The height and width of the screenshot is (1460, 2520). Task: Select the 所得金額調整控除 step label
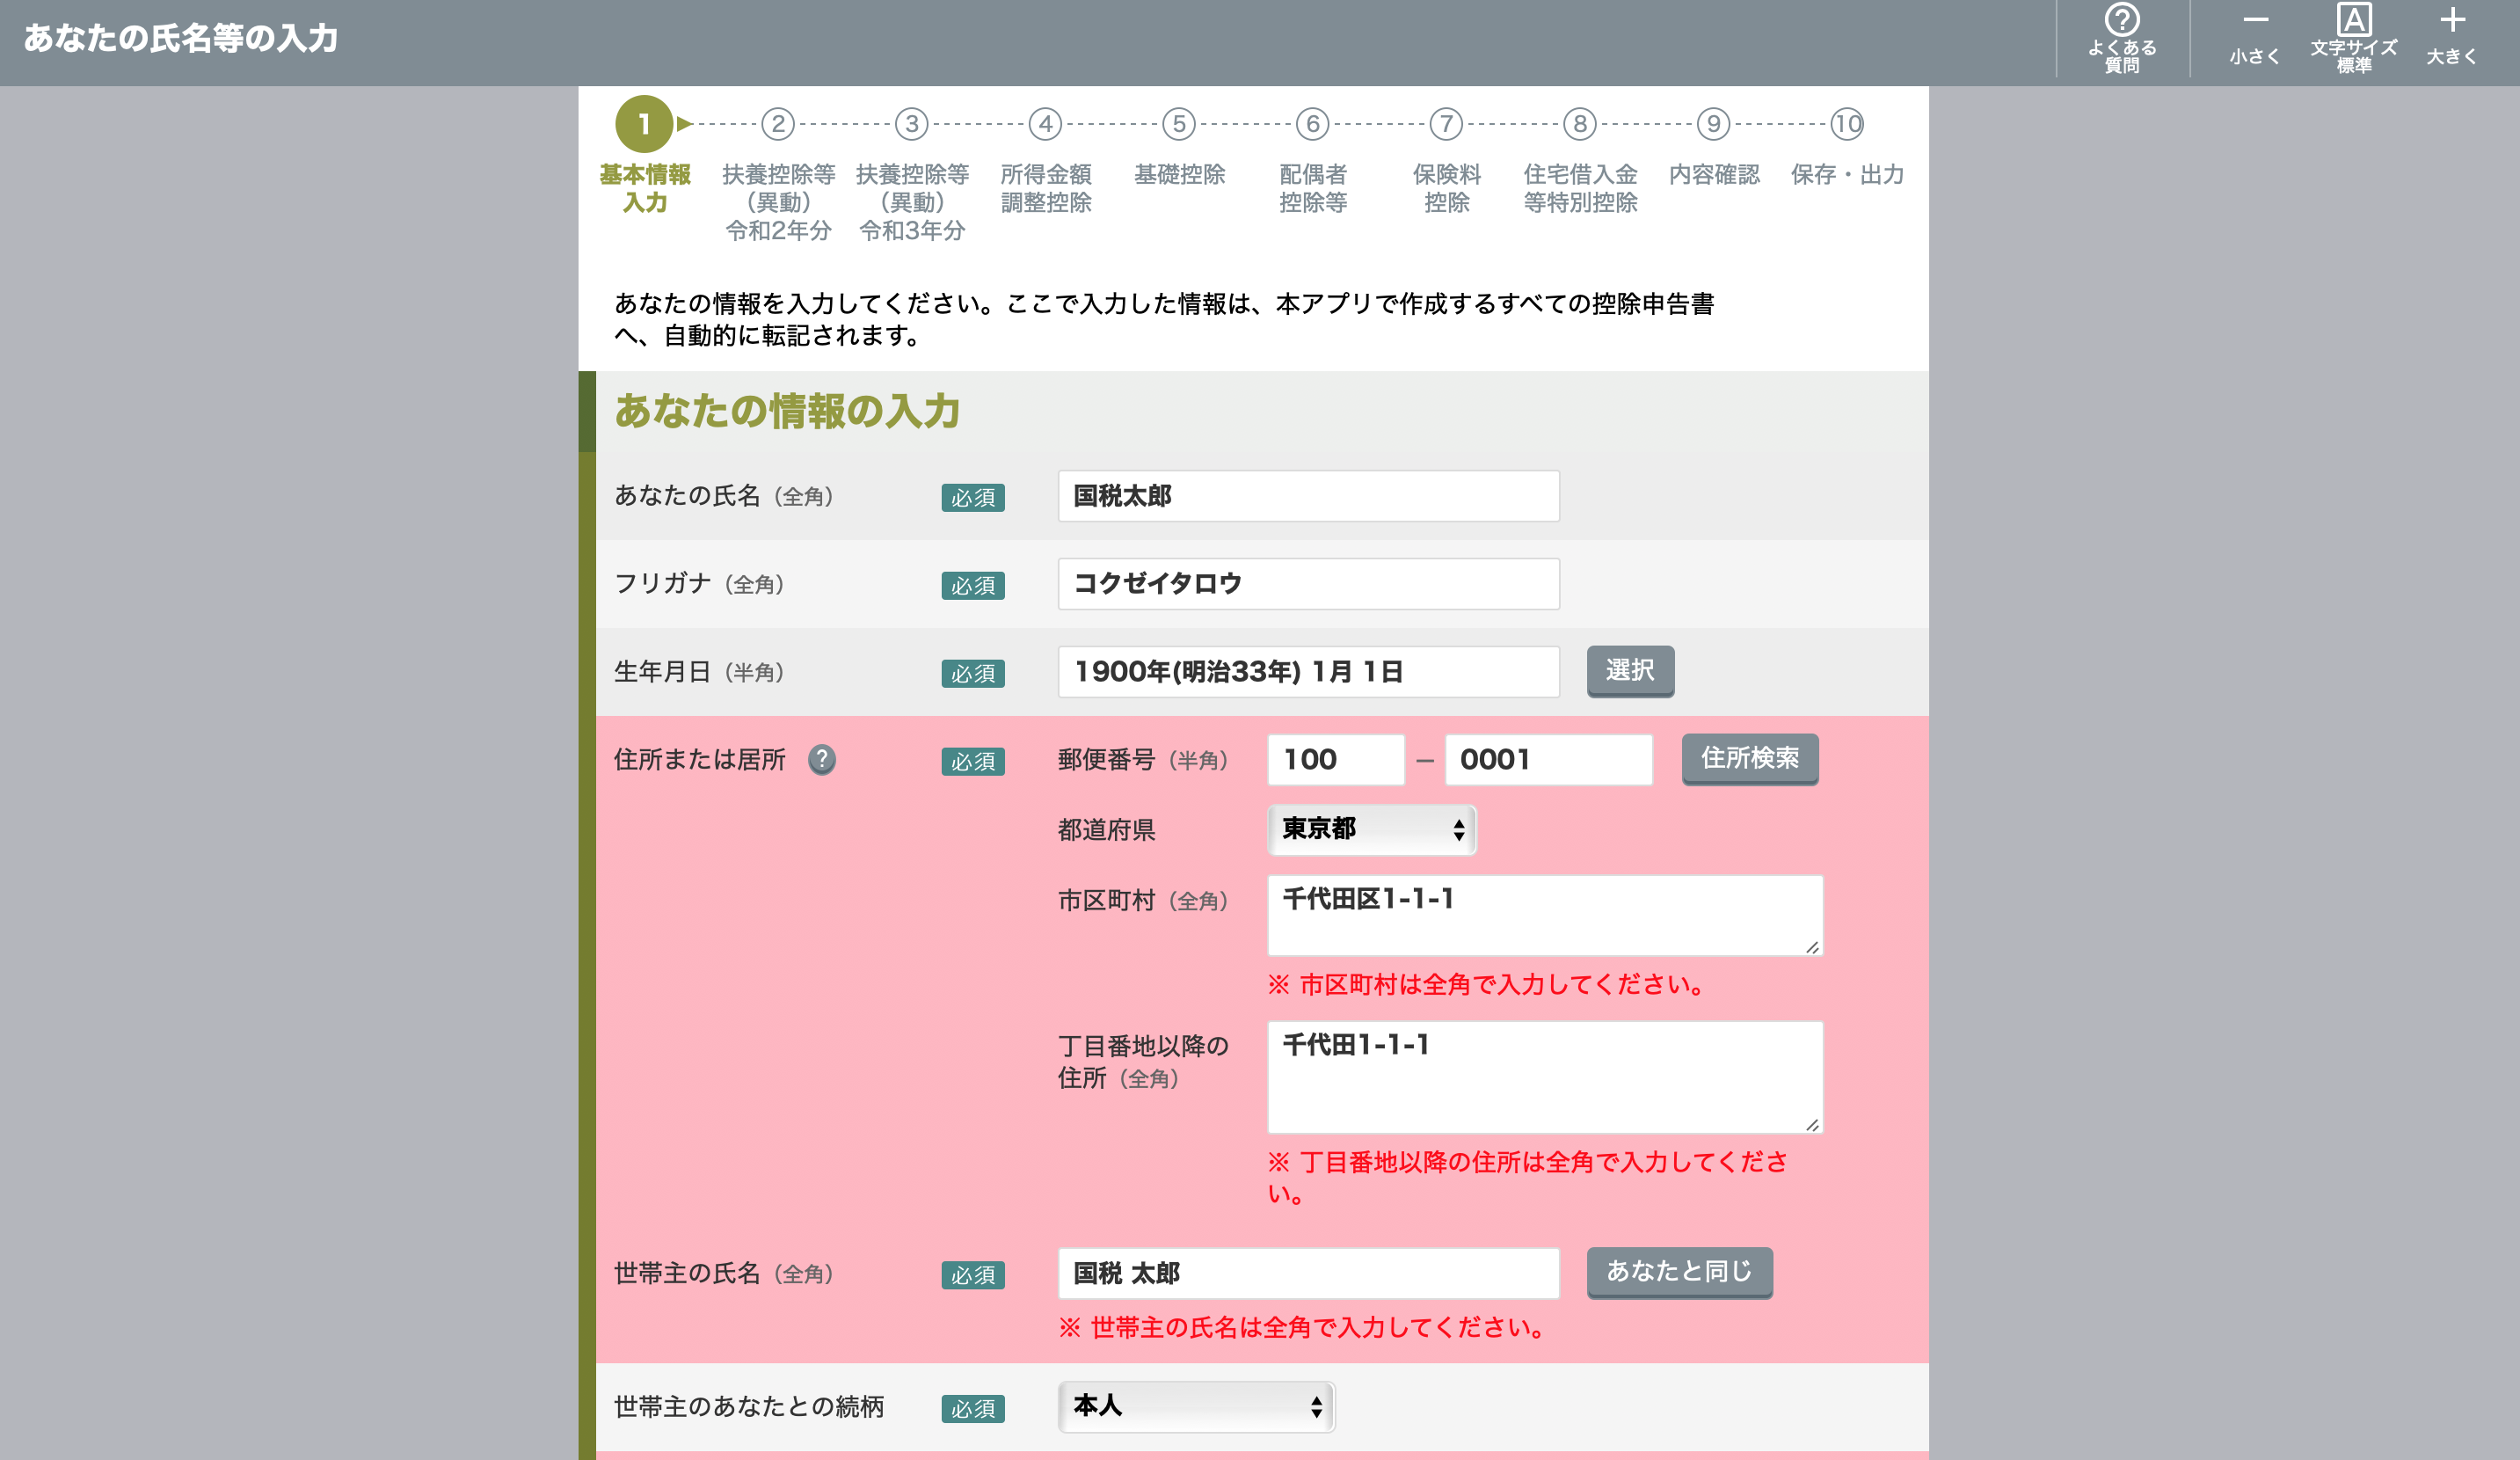[1046, 188]
